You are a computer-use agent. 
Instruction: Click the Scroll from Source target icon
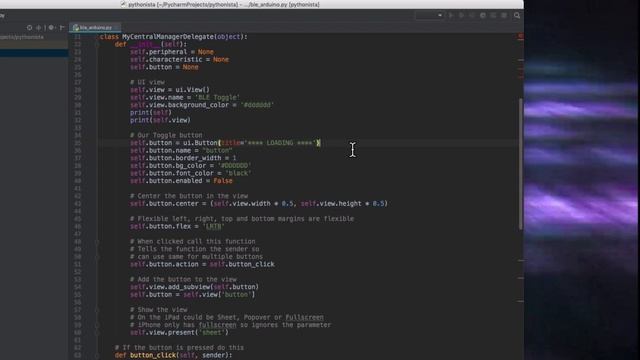tap(29, 28)
